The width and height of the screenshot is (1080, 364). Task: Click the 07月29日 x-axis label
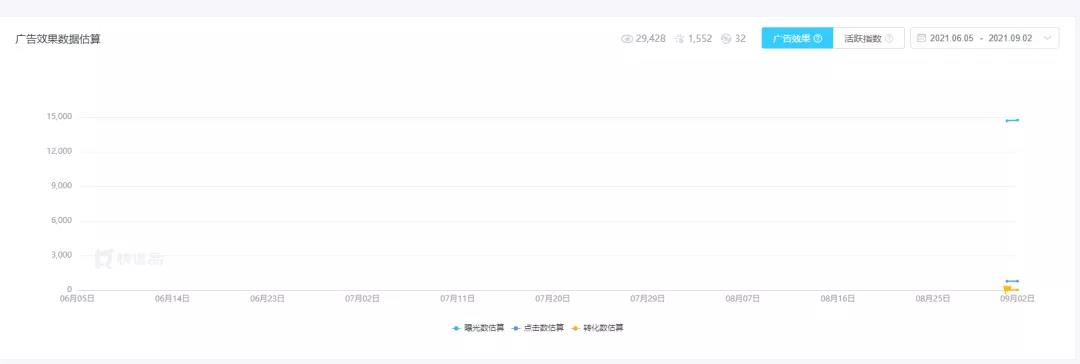tap(647, 299)
